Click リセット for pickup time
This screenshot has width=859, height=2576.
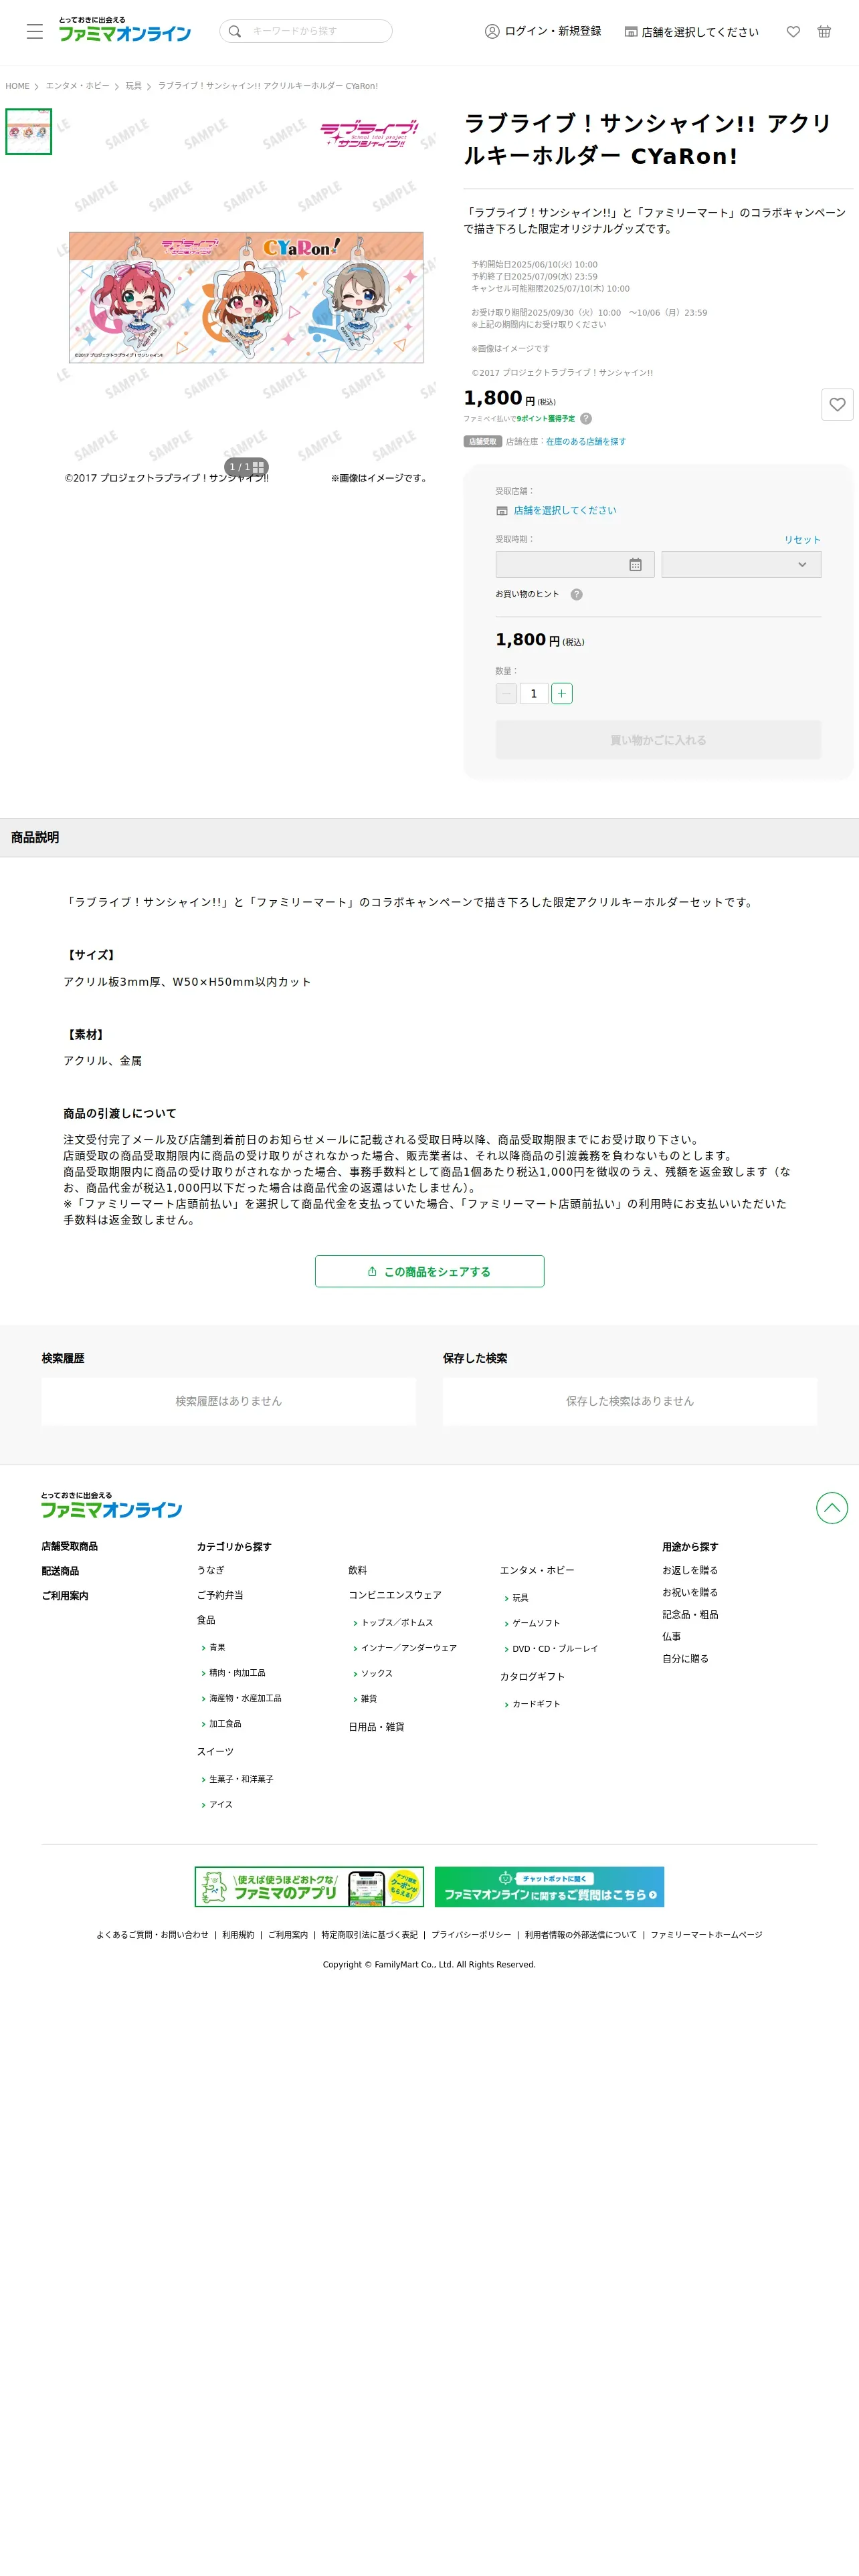pos(802,539)
